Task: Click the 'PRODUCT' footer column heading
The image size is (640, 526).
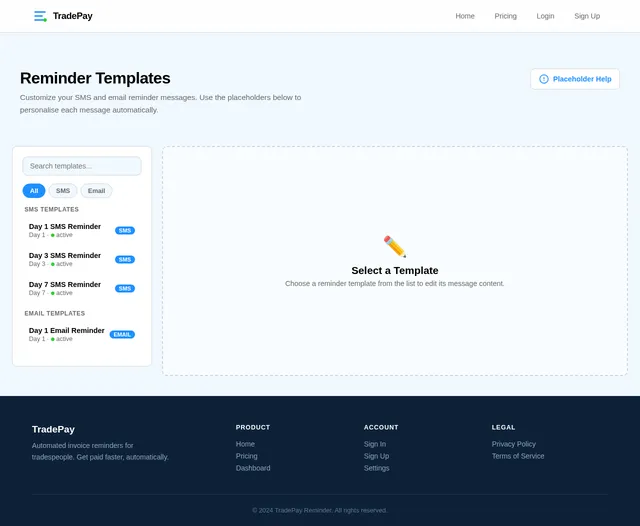Action: click(x=253, y=427)
